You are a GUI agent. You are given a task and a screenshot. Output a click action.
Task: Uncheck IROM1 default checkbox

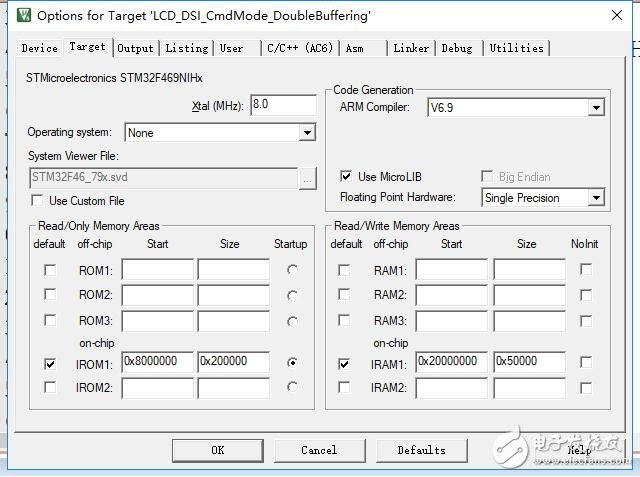pyautogui.click(x=50, y=364)
